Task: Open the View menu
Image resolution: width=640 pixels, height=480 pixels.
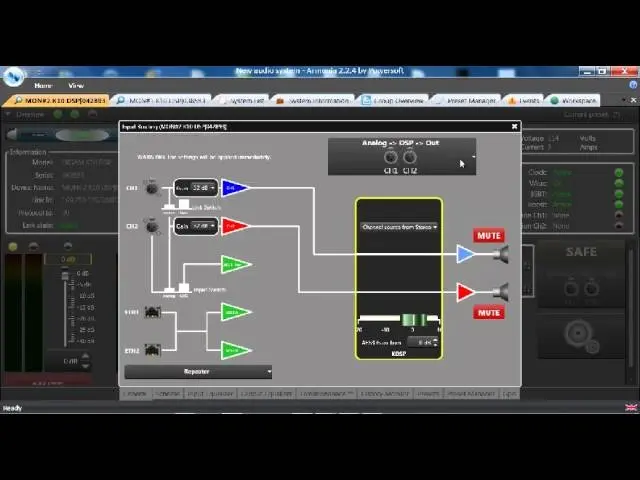Action: click(76, 86)
